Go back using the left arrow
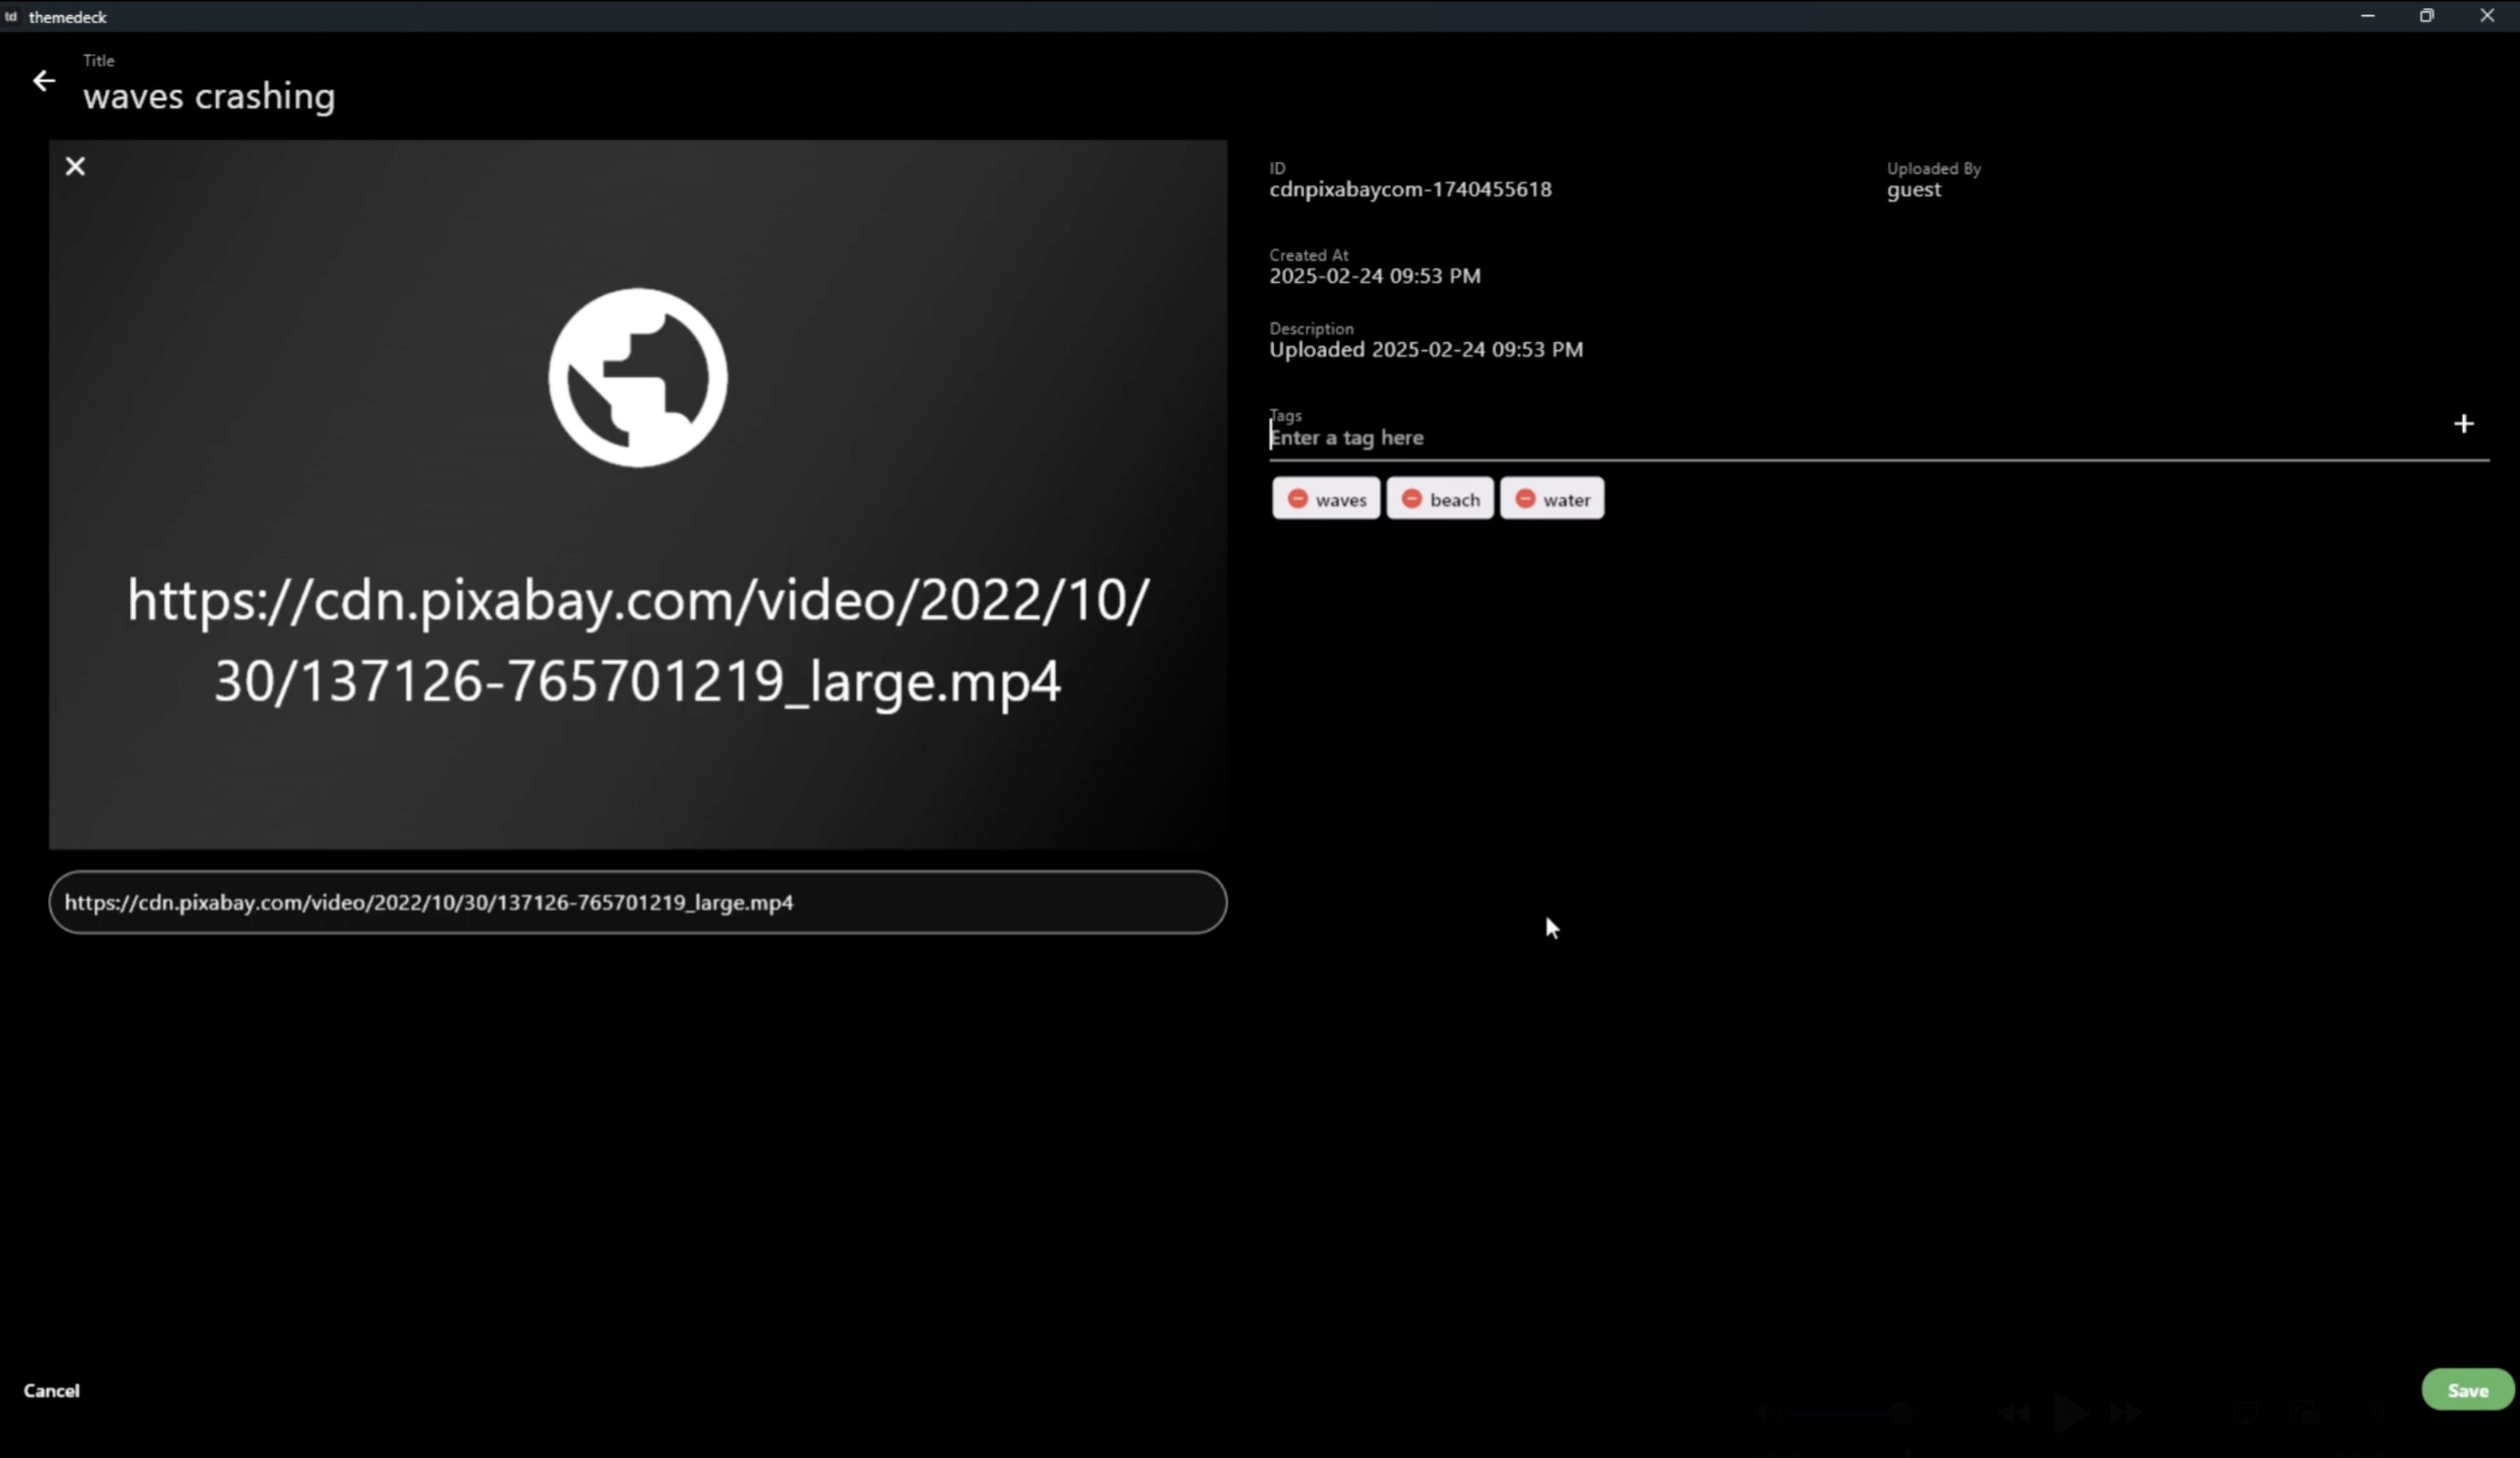The image size is (2520, 1458). coord(44,81)
